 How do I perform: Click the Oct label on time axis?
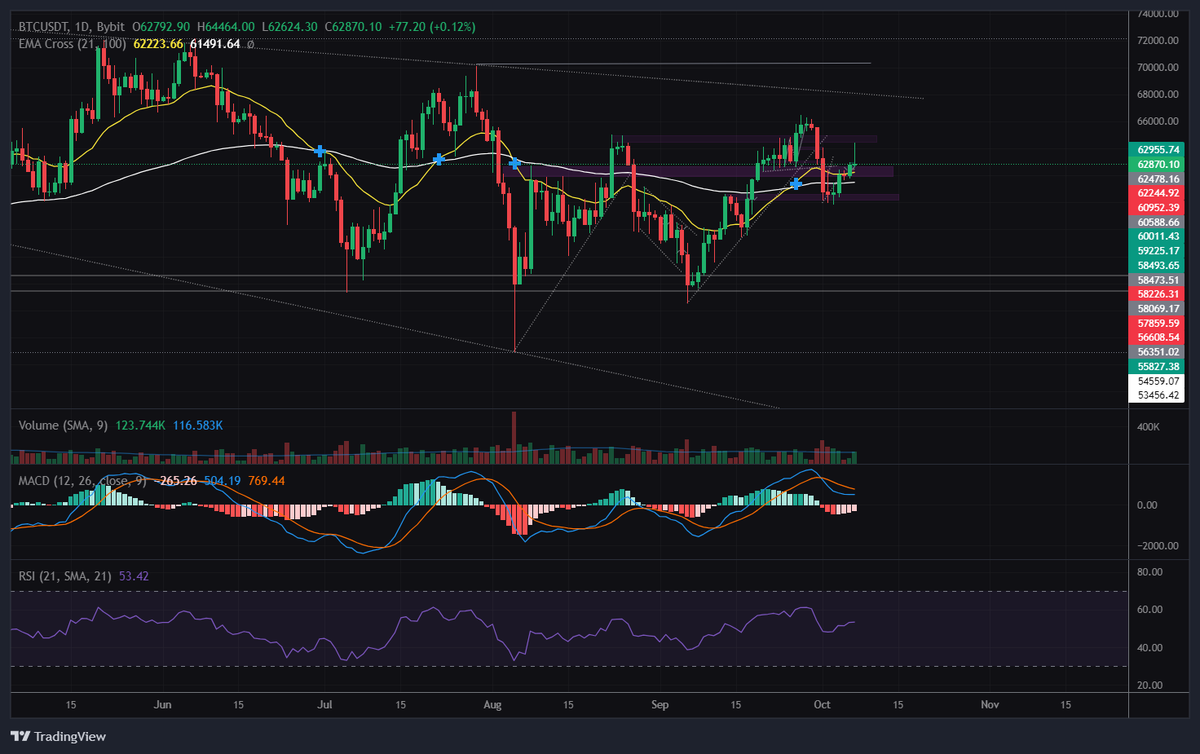(x=823, y=705)
